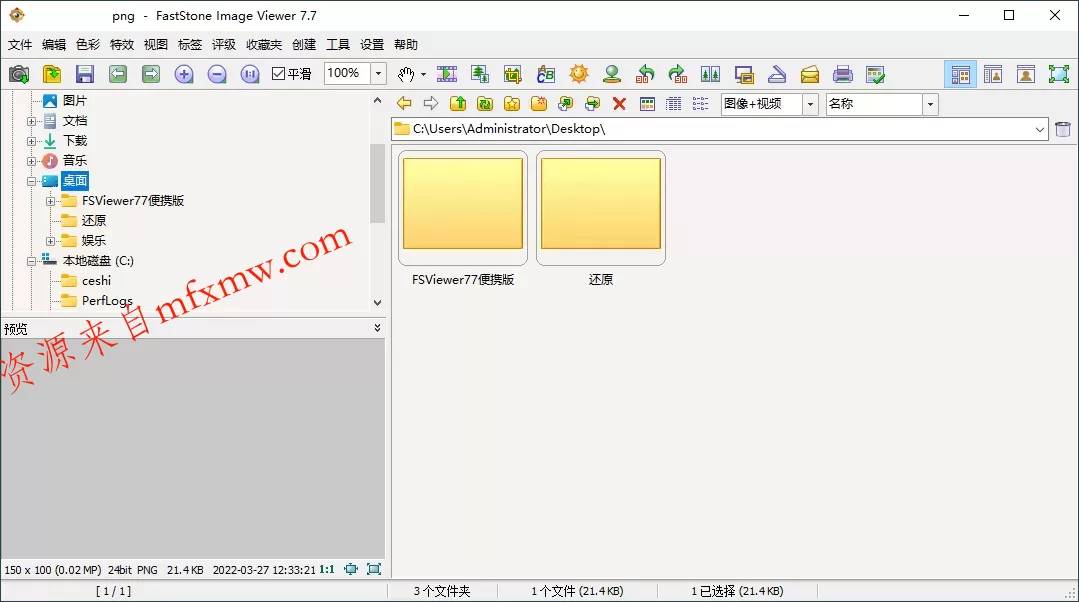Start the slideshow with the filmstrip icon
Image resolution: width=1079 pixels, height=602 pixels.
pos(447,74)
